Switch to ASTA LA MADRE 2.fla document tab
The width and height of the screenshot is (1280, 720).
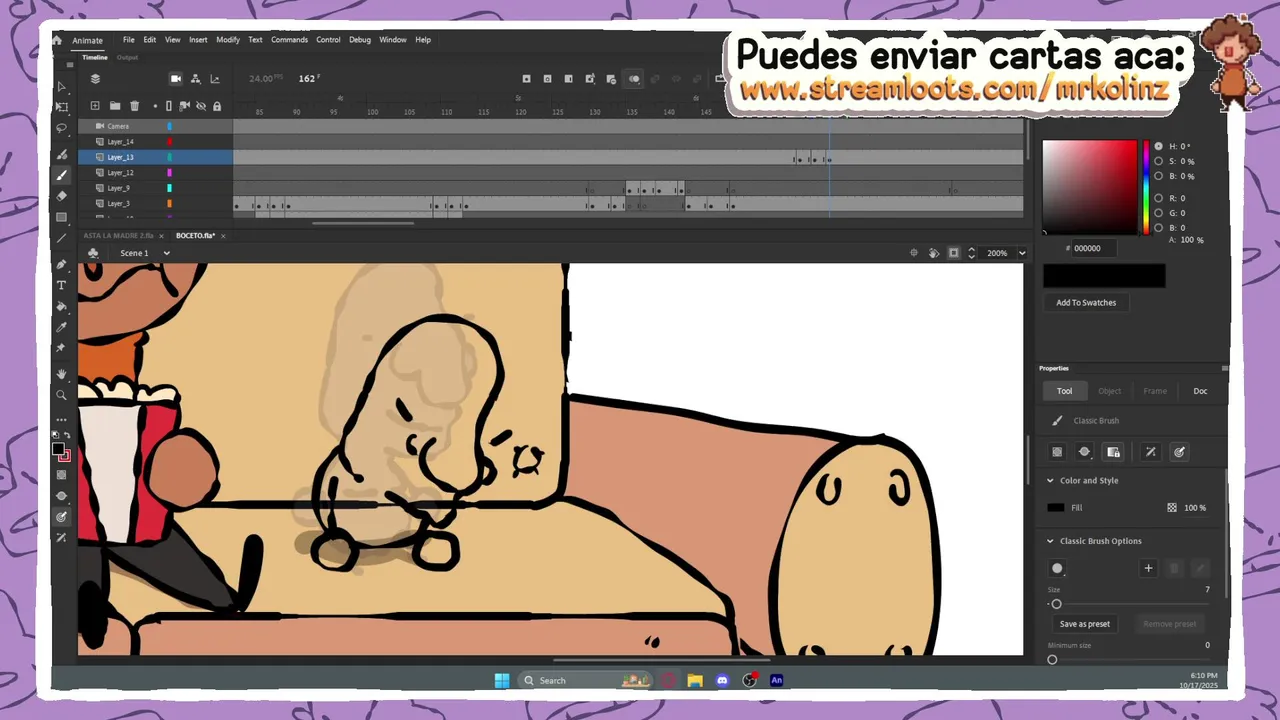[118, 236]
